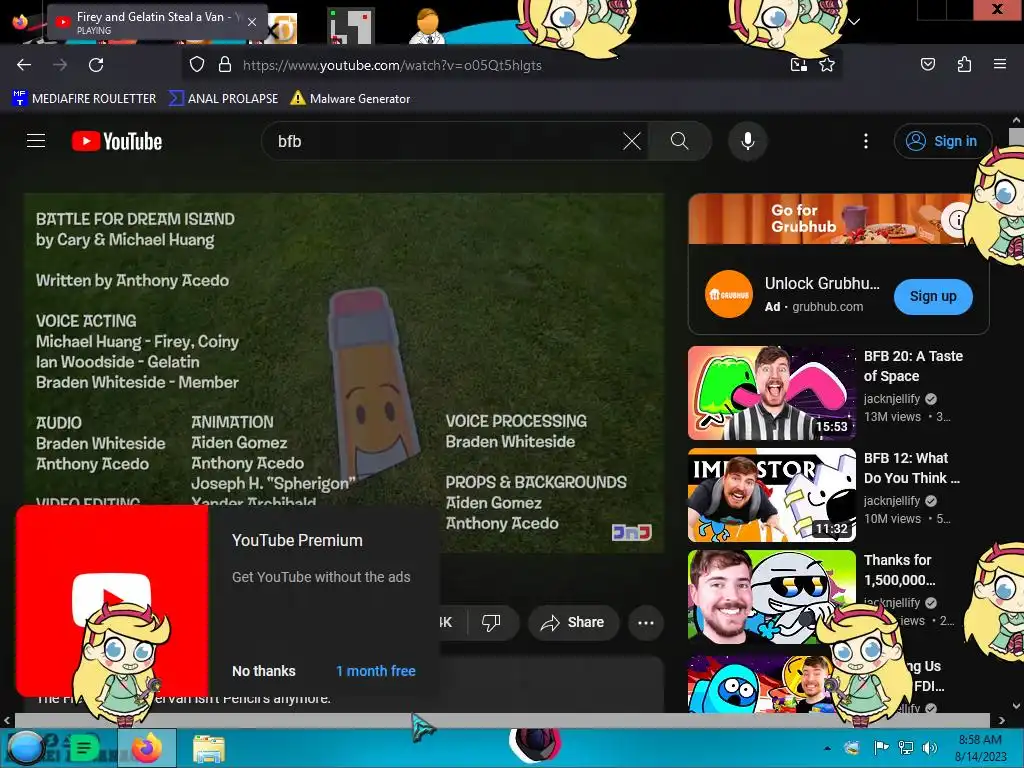Click the Grubhub Sign up button

[933, 296]
